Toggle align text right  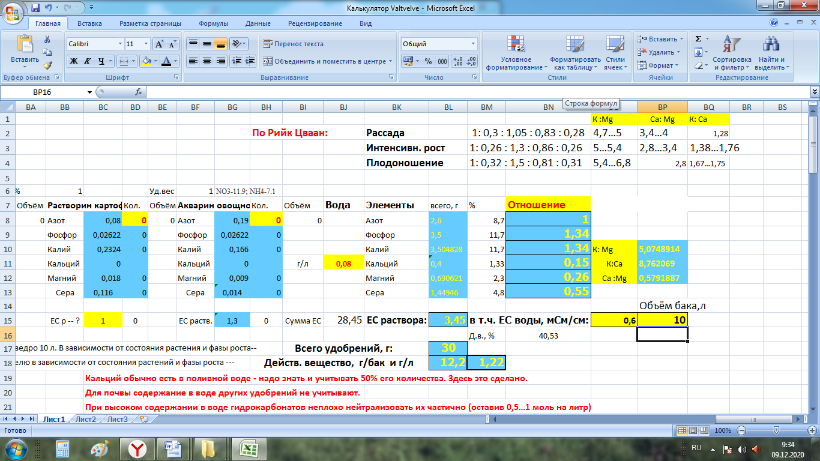tap(220, 61)
